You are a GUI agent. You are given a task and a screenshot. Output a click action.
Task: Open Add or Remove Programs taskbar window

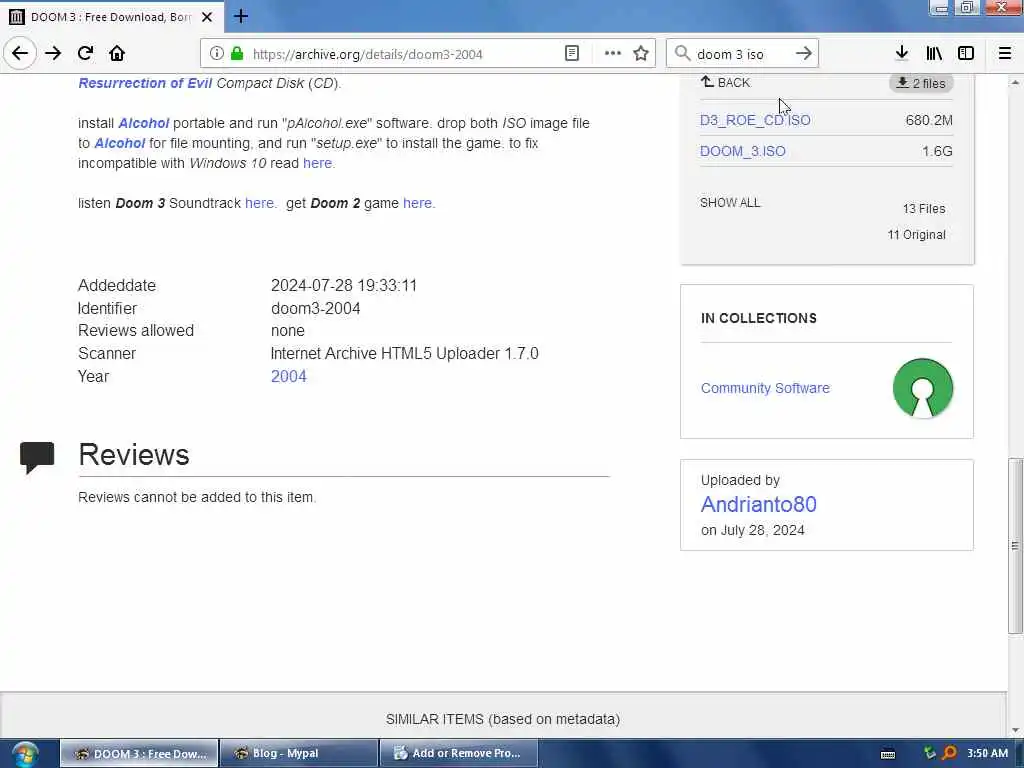[459, 753]
